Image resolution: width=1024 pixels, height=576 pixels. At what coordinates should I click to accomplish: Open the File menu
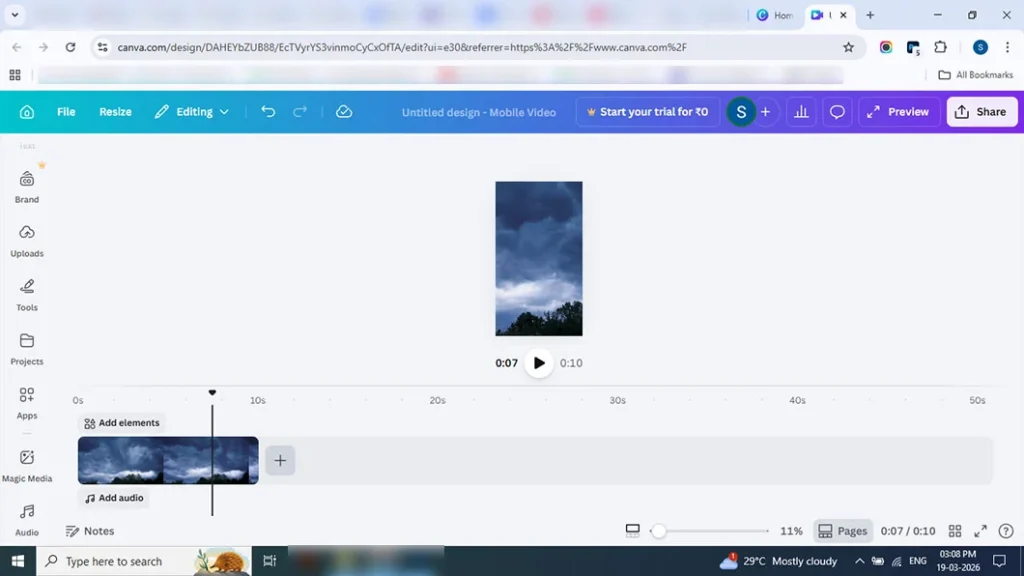click(66, 112)
